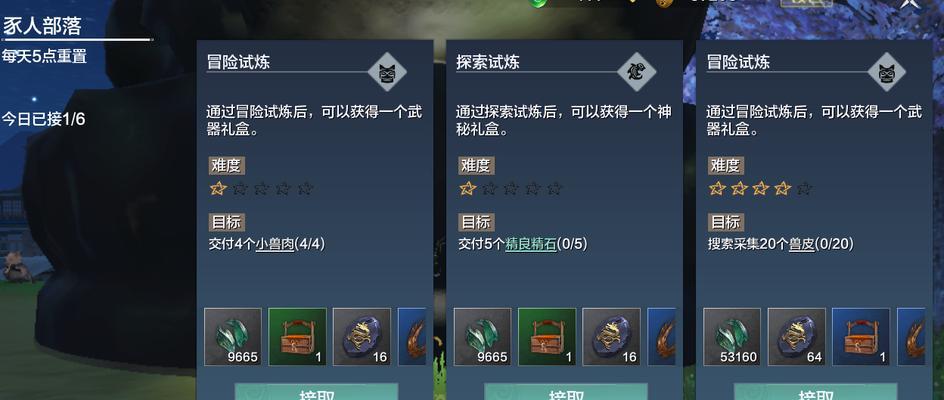Select the dragon coin reward showing 64
944x400 pixels.
pos(796,337)
